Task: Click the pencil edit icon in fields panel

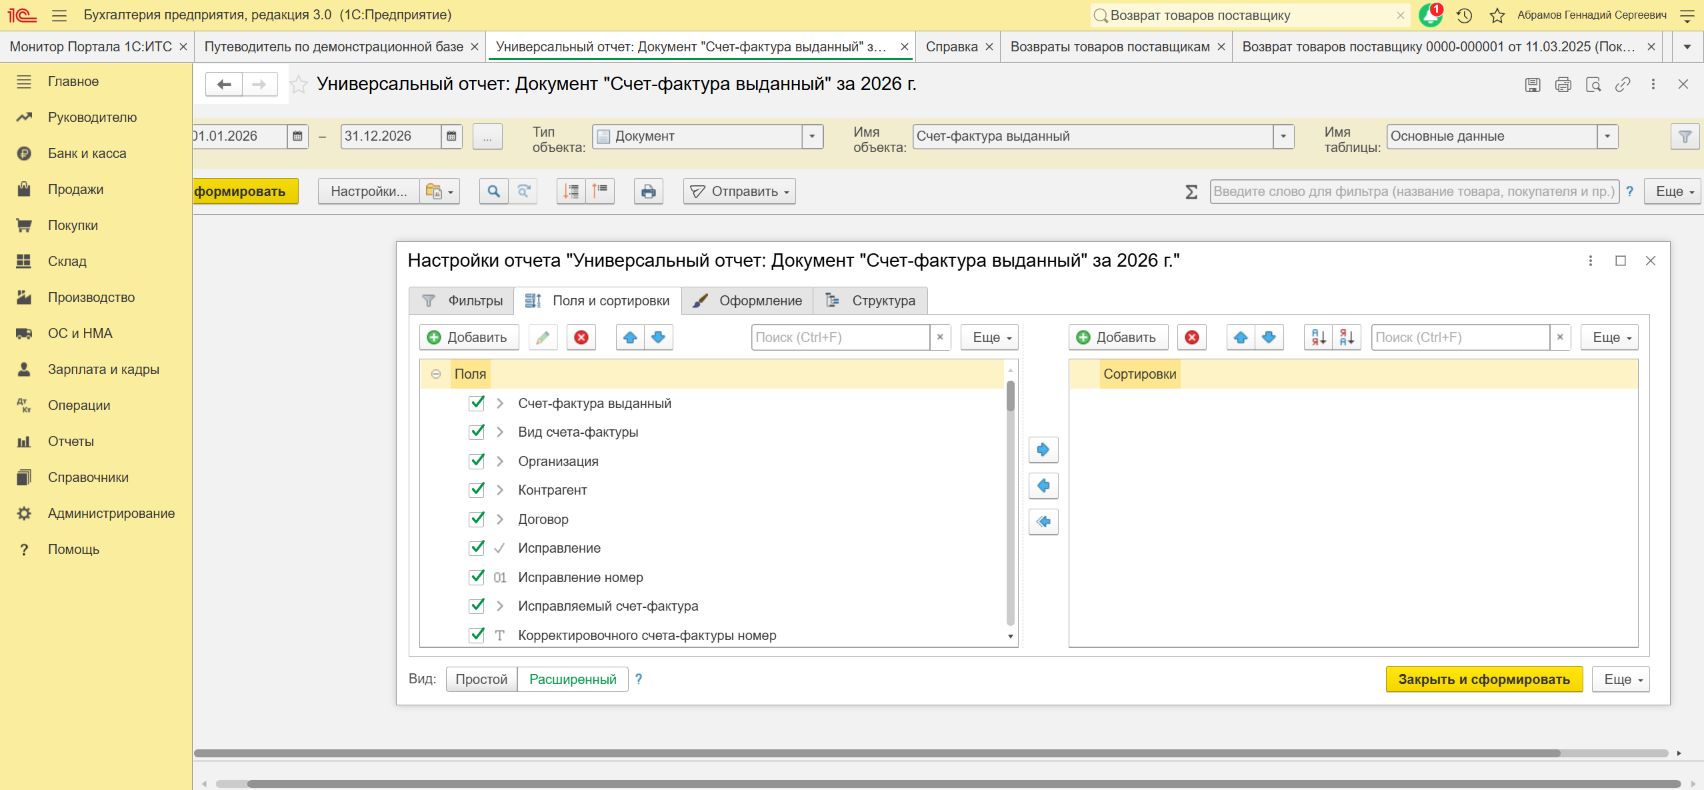Action: click(542, 337)
